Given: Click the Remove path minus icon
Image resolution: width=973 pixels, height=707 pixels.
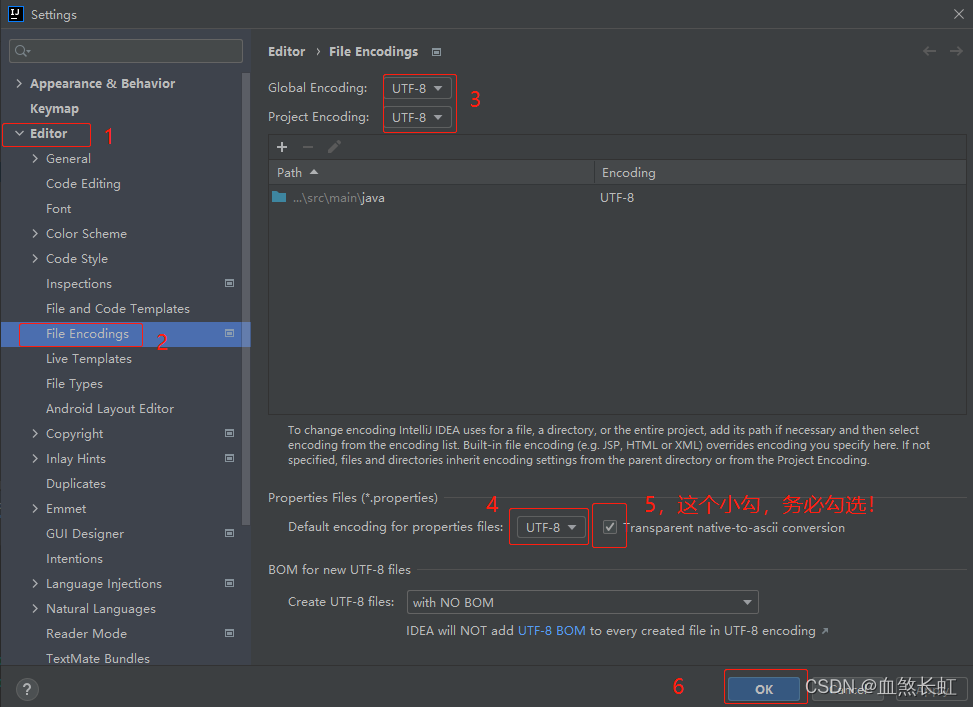Looking at the screenshot, I should (x=308, y=147).
